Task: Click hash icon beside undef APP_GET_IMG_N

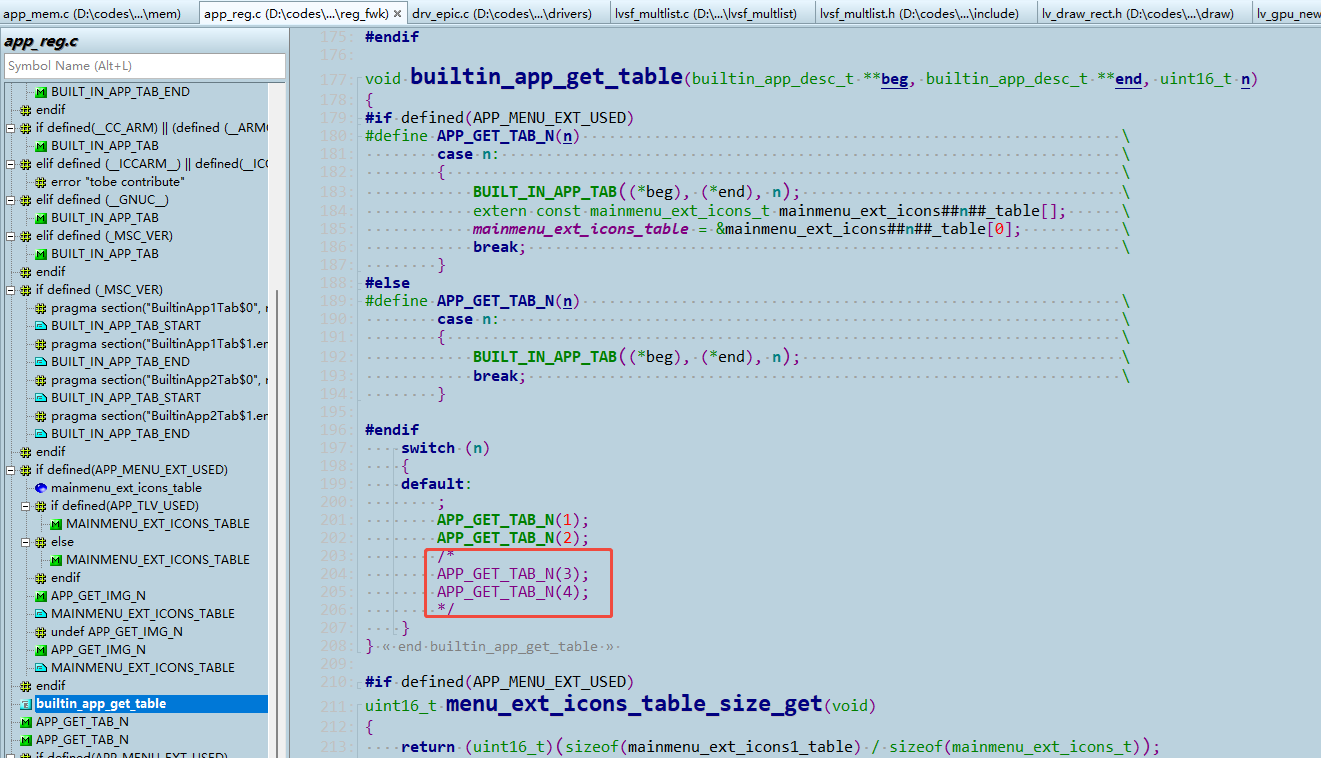Action: coord(41,632)
